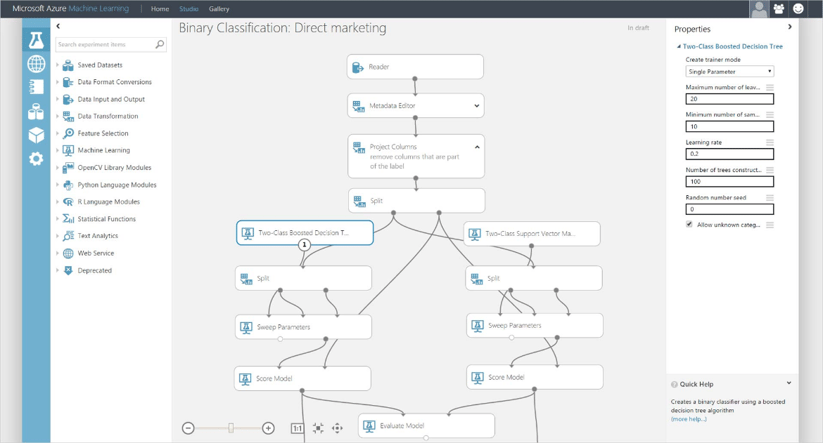Image resolution: width=823 pixels, height=443 pixels.
Task: Go to the Gallery tab in header
Action: (x=219, y=9)
